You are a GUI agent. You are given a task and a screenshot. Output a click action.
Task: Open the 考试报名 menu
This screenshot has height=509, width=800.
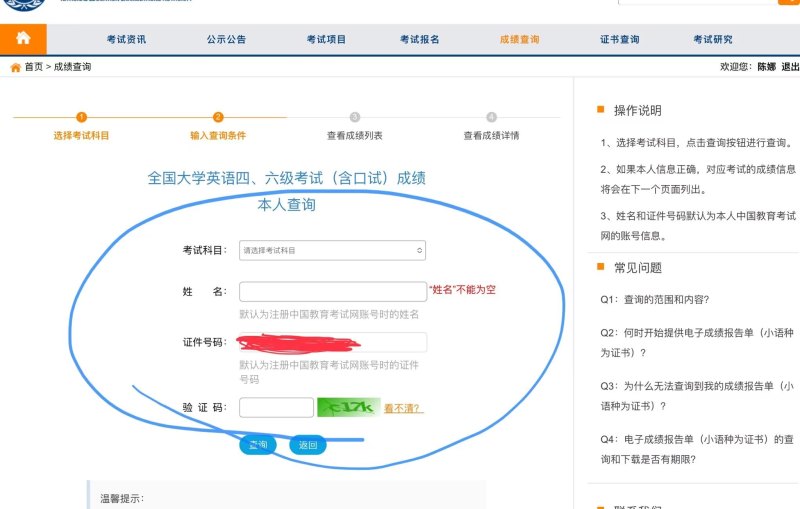[419, 39]
